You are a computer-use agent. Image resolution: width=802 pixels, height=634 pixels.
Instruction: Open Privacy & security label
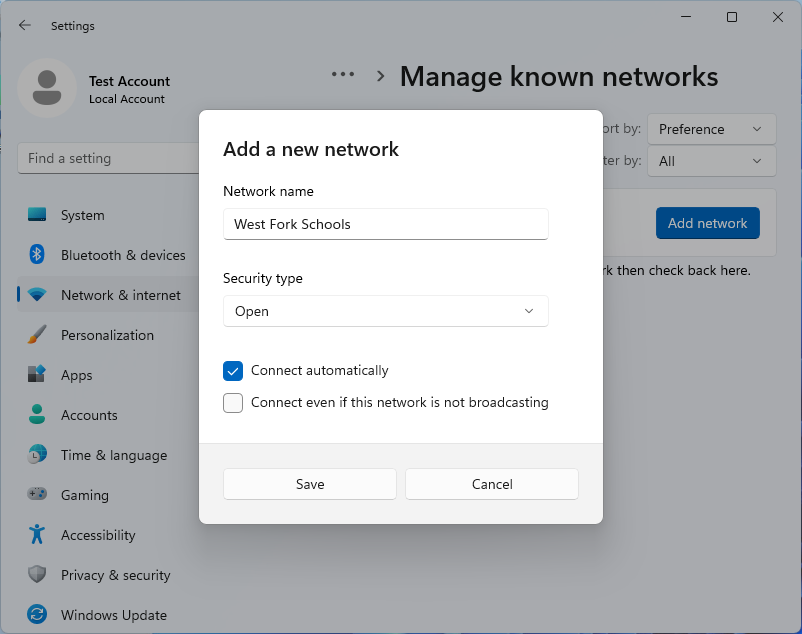pos(116,575)
